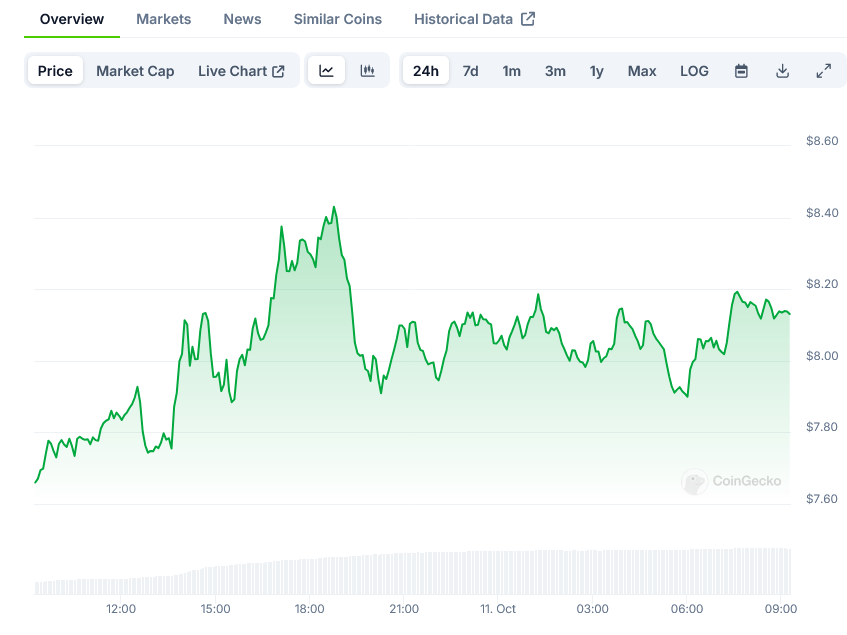The image size is (847, 635).
Task: Open the Historical Data link
Action: [474, 19]
